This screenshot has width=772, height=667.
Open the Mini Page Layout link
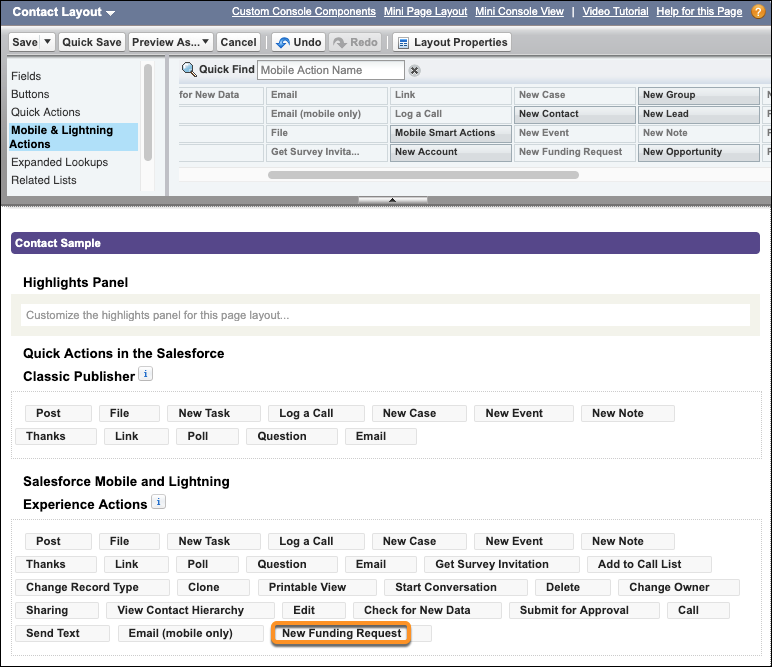pyautogui.click(x=425, y=12)
